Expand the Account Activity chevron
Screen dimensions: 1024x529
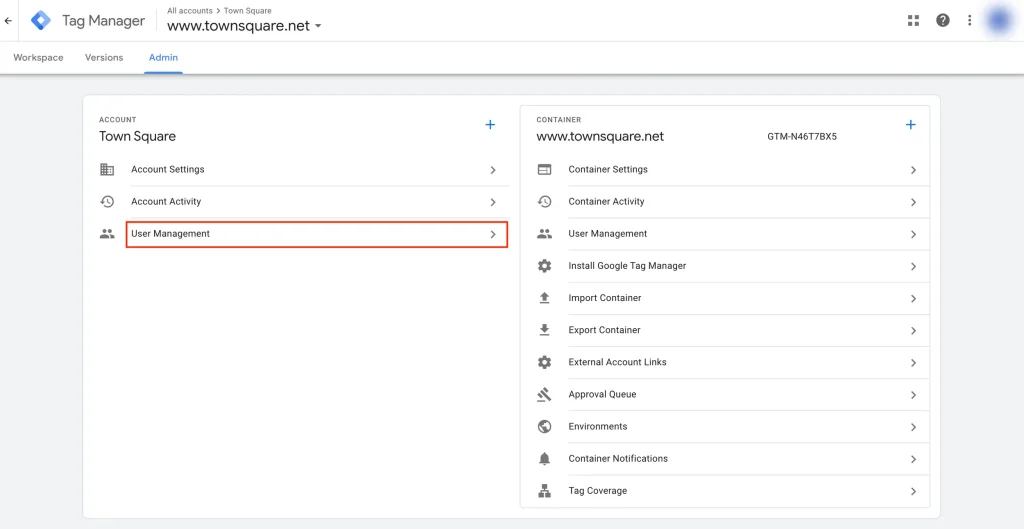(x=493, y=202)
